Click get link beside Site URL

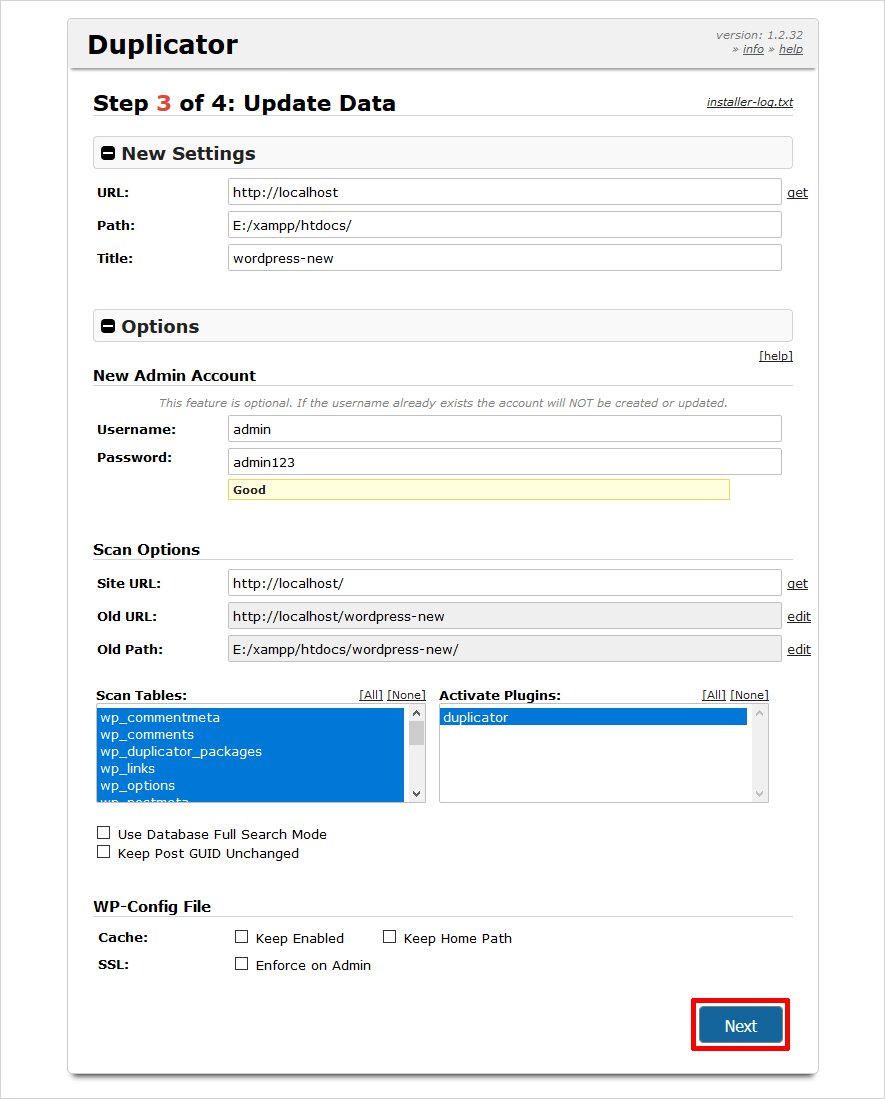797,584
